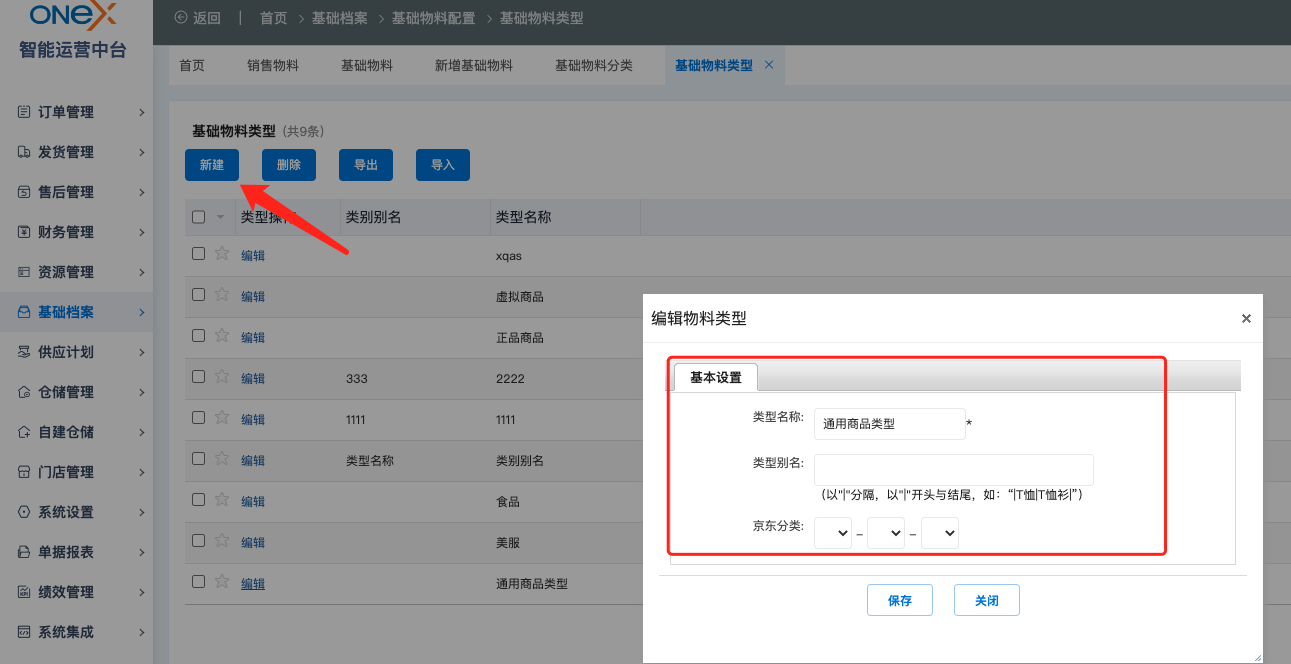The width and height of the screenshot is (1291, 664).
Task: Click the 财务管理 yen icon
Action: coord(24,232)
